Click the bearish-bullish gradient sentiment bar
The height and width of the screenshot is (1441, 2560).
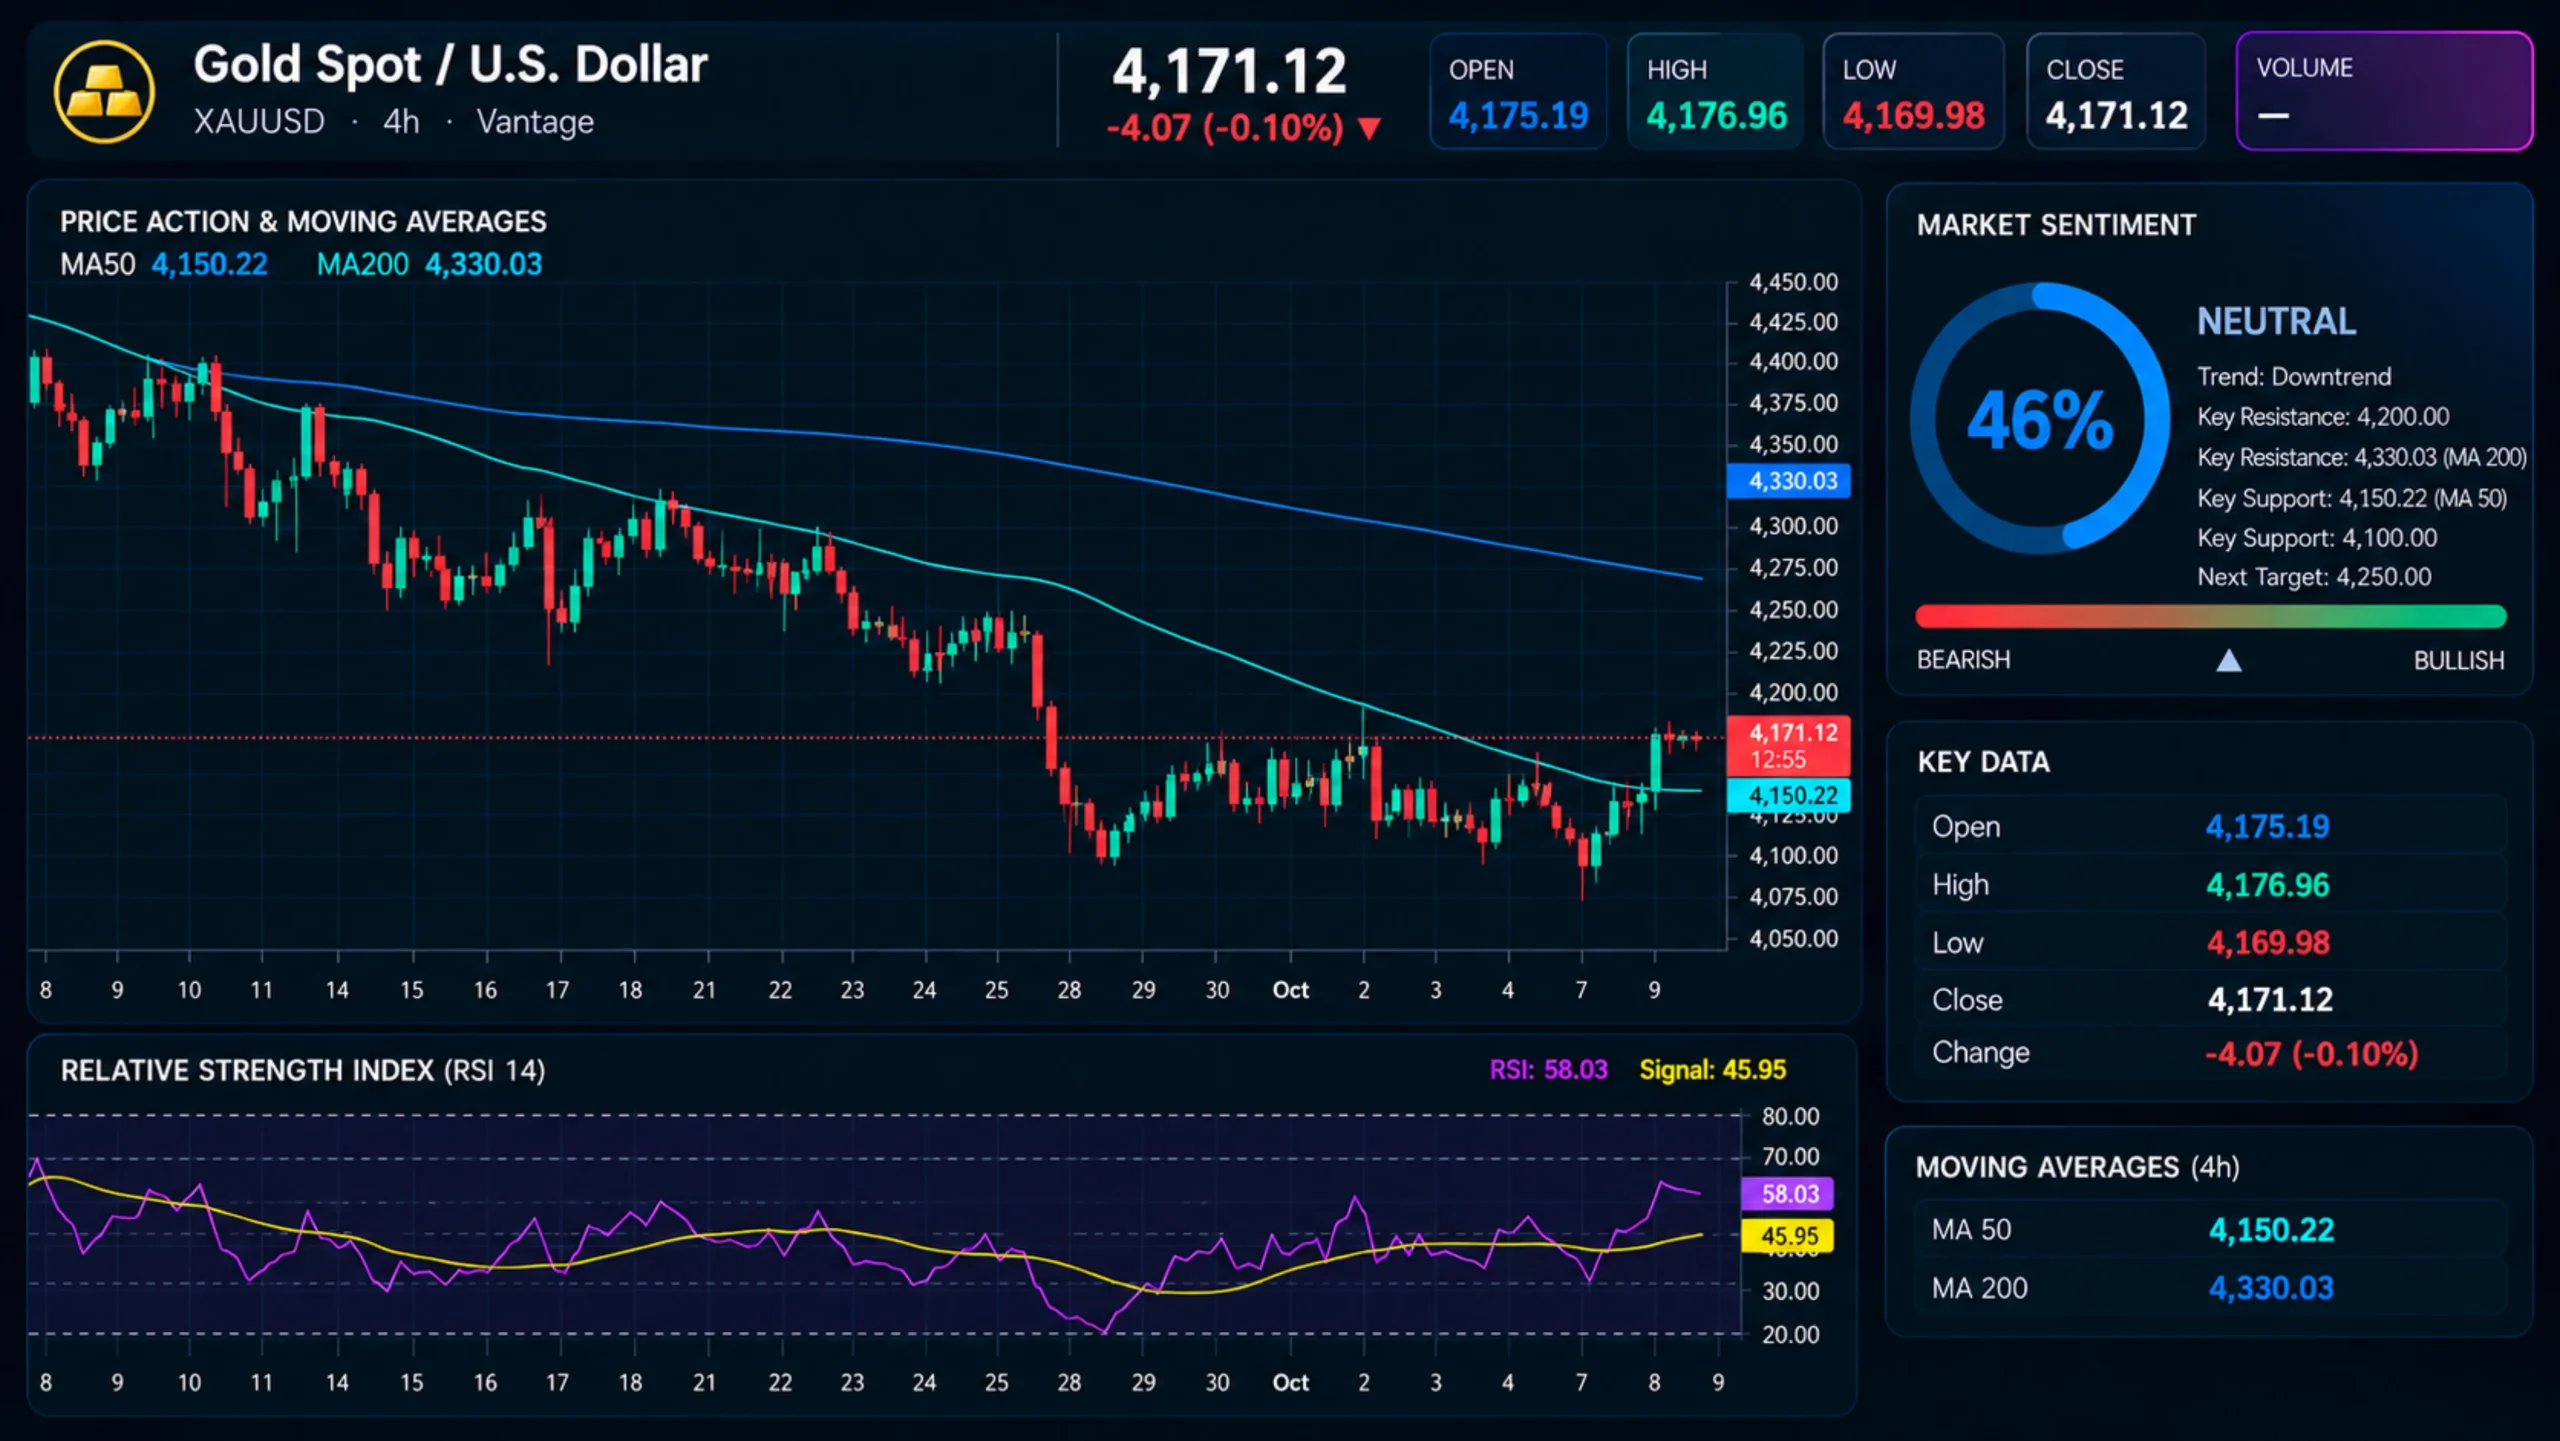point(2211,616)
